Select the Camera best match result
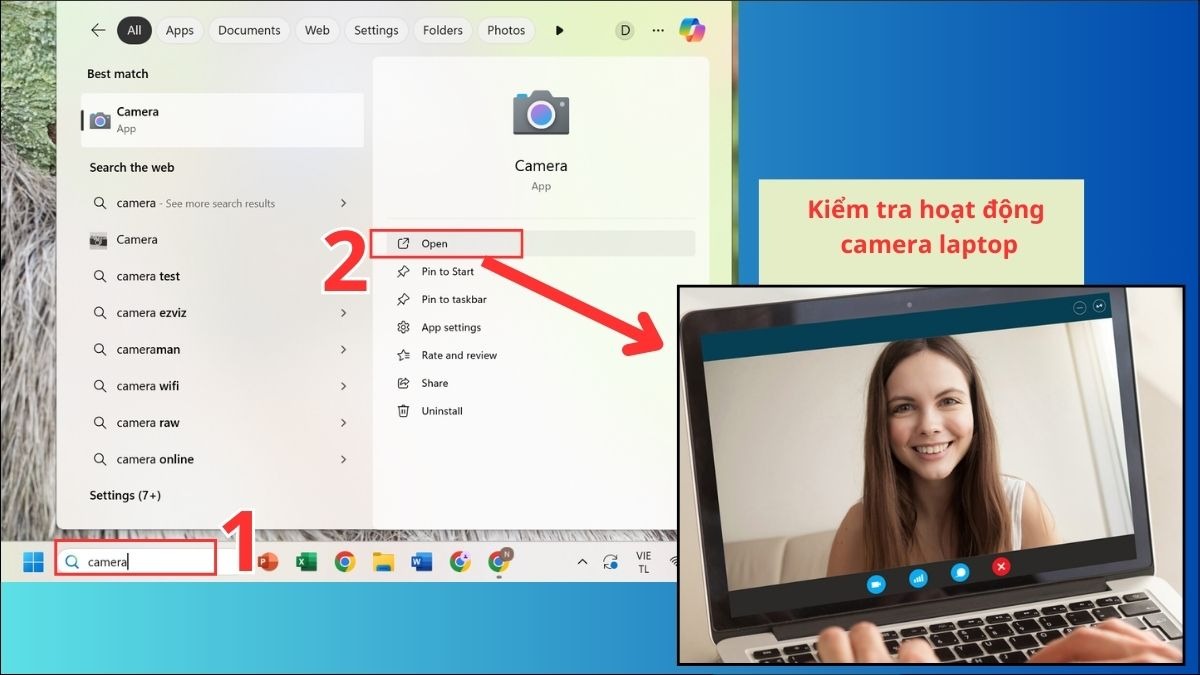 [x=222, y=119]
